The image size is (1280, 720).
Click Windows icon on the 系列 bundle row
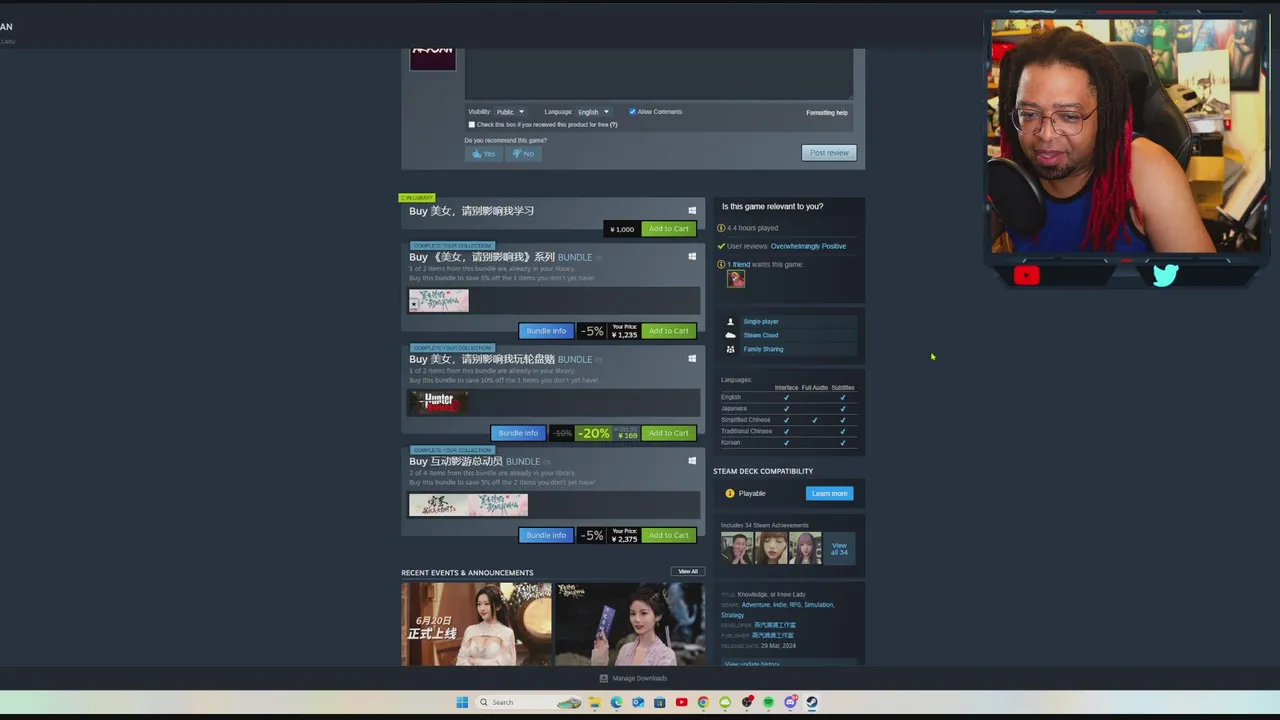point(692,256)
